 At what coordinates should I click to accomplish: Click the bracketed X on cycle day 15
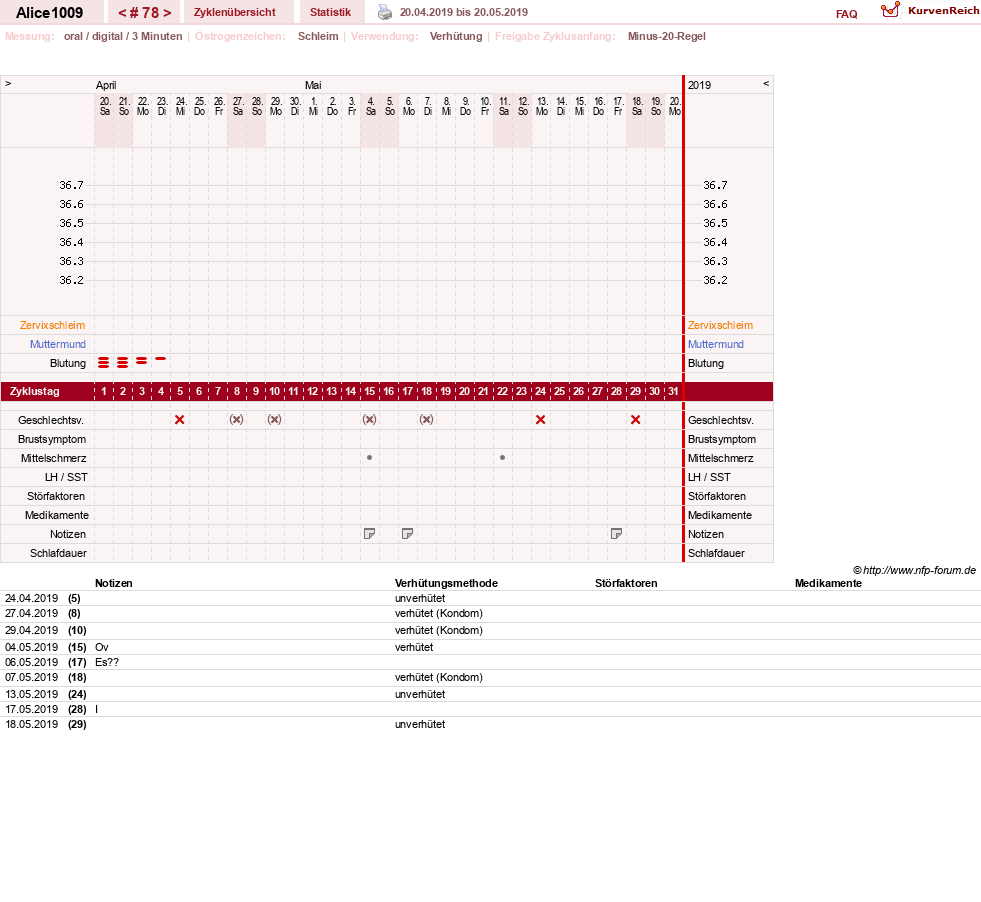click(x=370, y=420)
